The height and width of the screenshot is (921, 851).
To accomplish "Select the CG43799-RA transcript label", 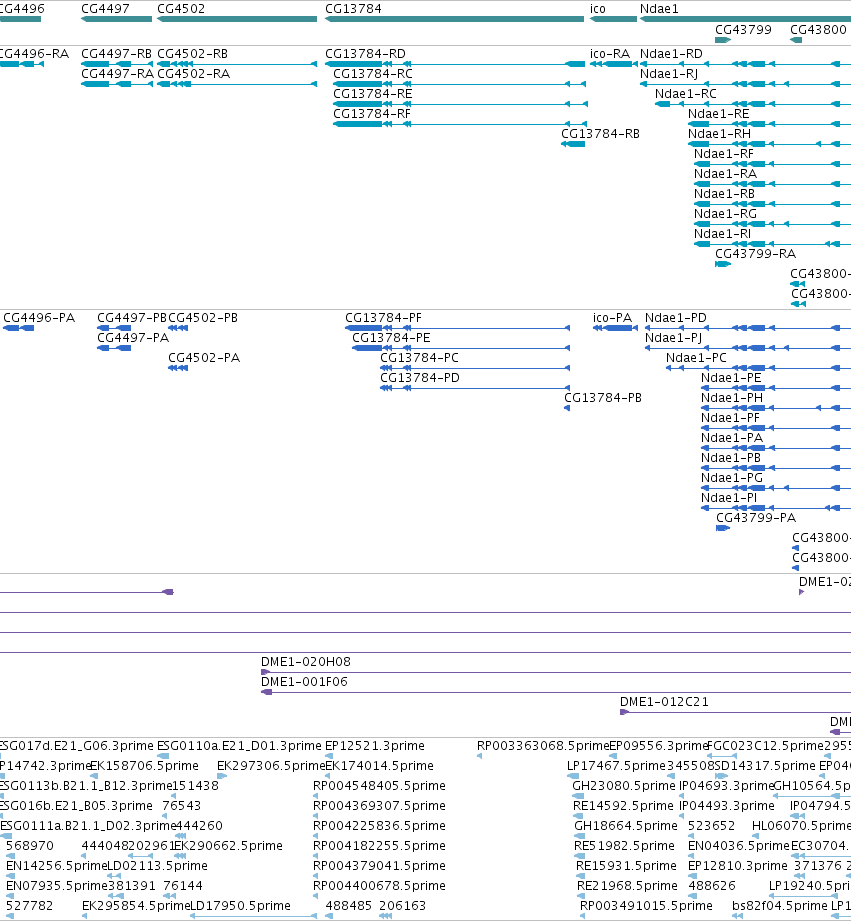I will [x=755, y=253].
